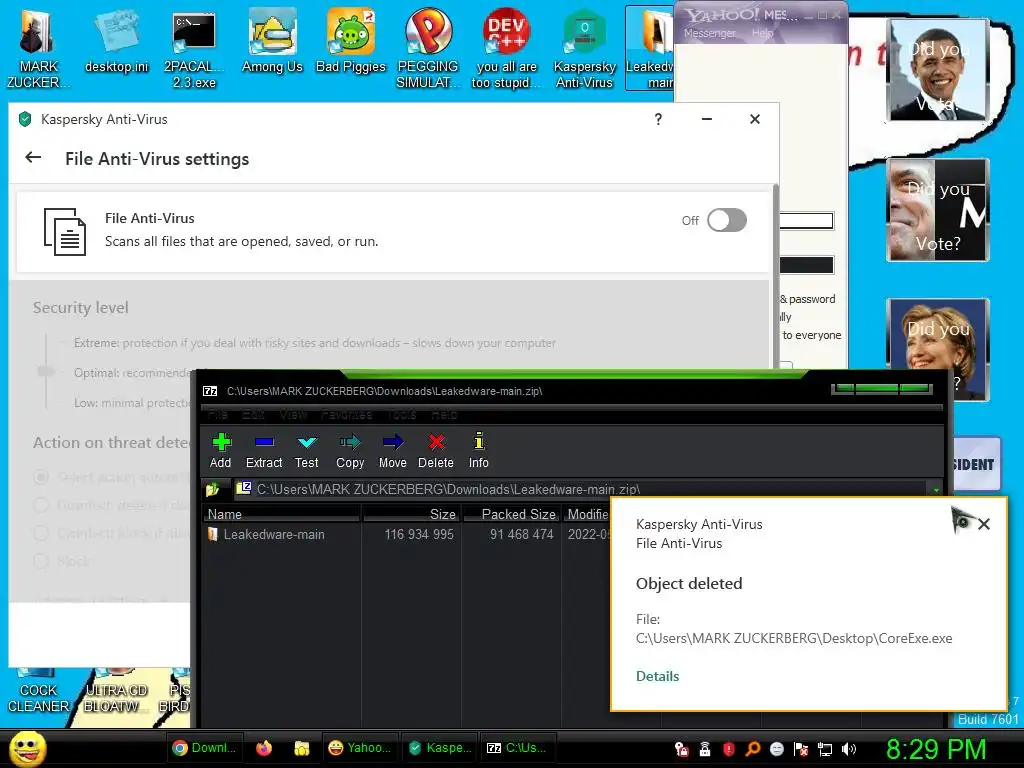Open the Edit menu in 7-Zip
This screenshot has width=1024, height=768.
(x=253, y=414)
